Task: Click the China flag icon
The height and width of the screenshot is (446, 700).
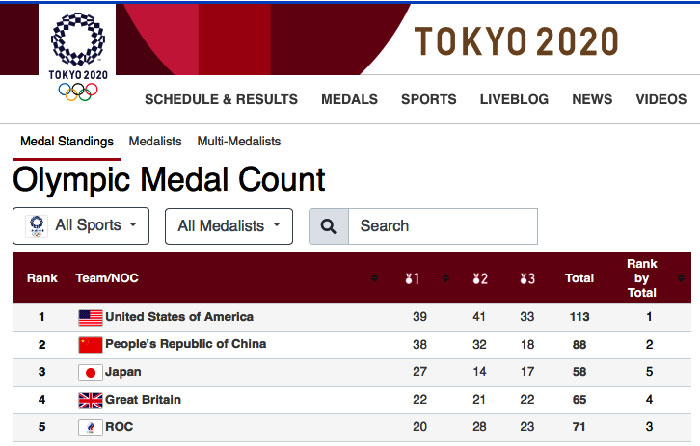Action: click(90, 345)
